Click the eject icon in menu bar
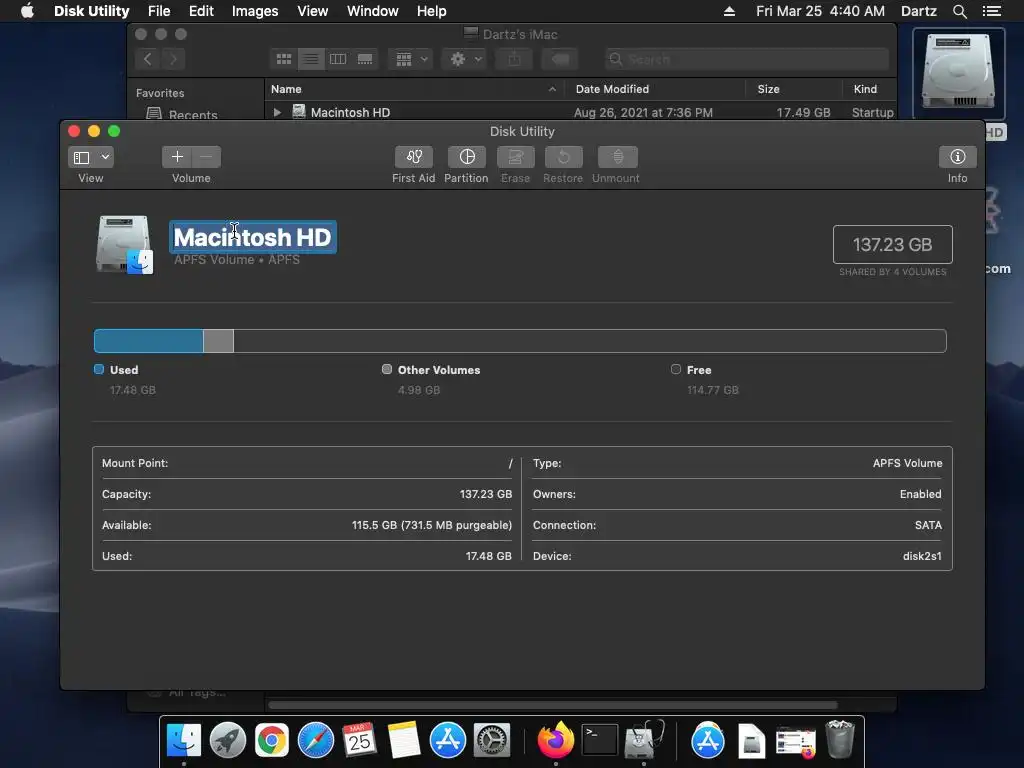This screenshot has width=1024, height=768. 729,11
